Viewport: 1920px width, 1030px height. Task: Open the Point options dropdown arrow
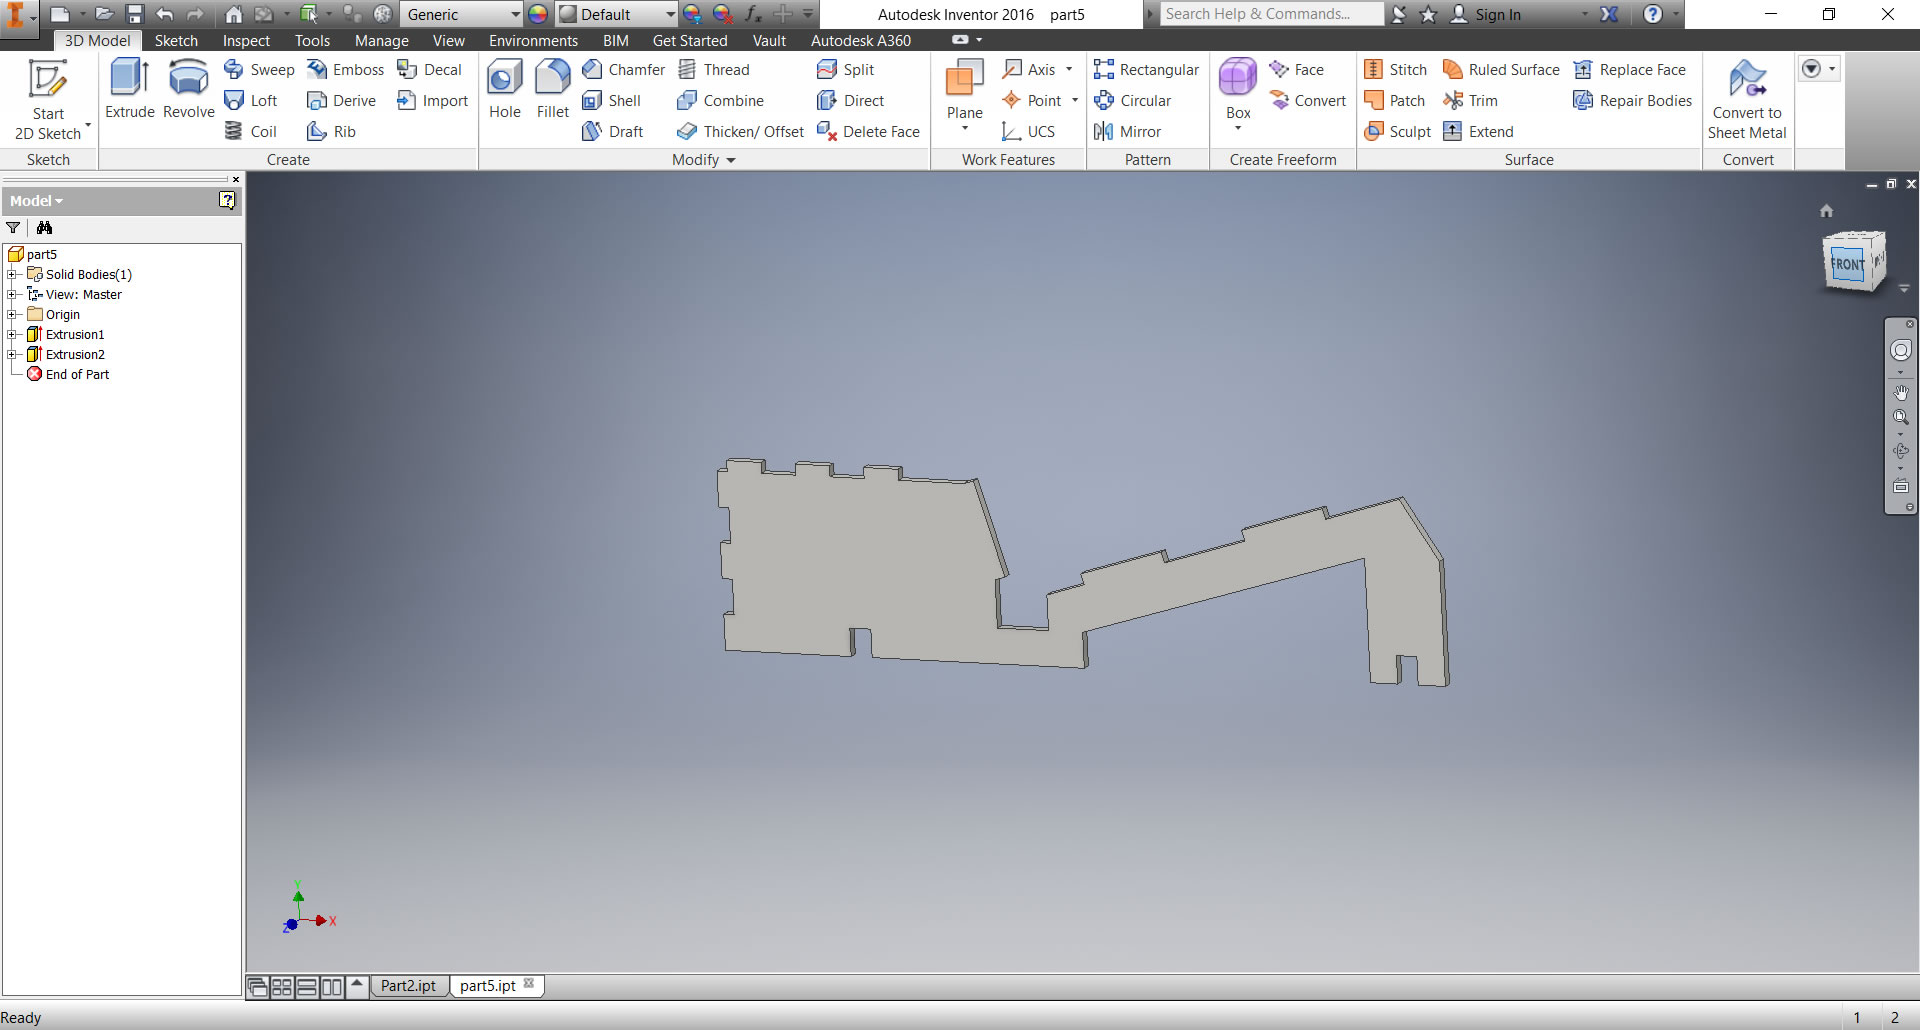tap(1075, 100)
